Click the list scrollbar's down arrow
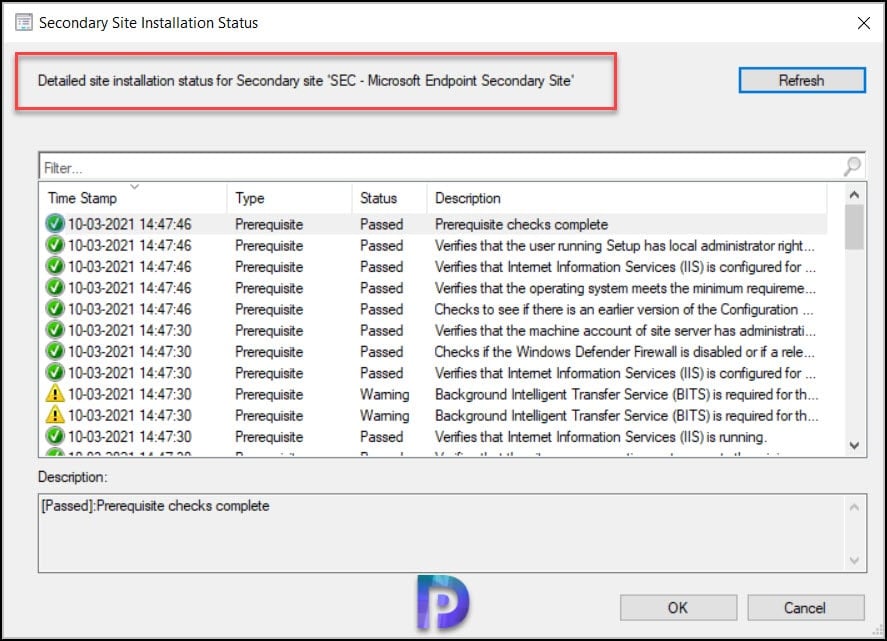This screenshot has height=641, width=887. [854, 446]
